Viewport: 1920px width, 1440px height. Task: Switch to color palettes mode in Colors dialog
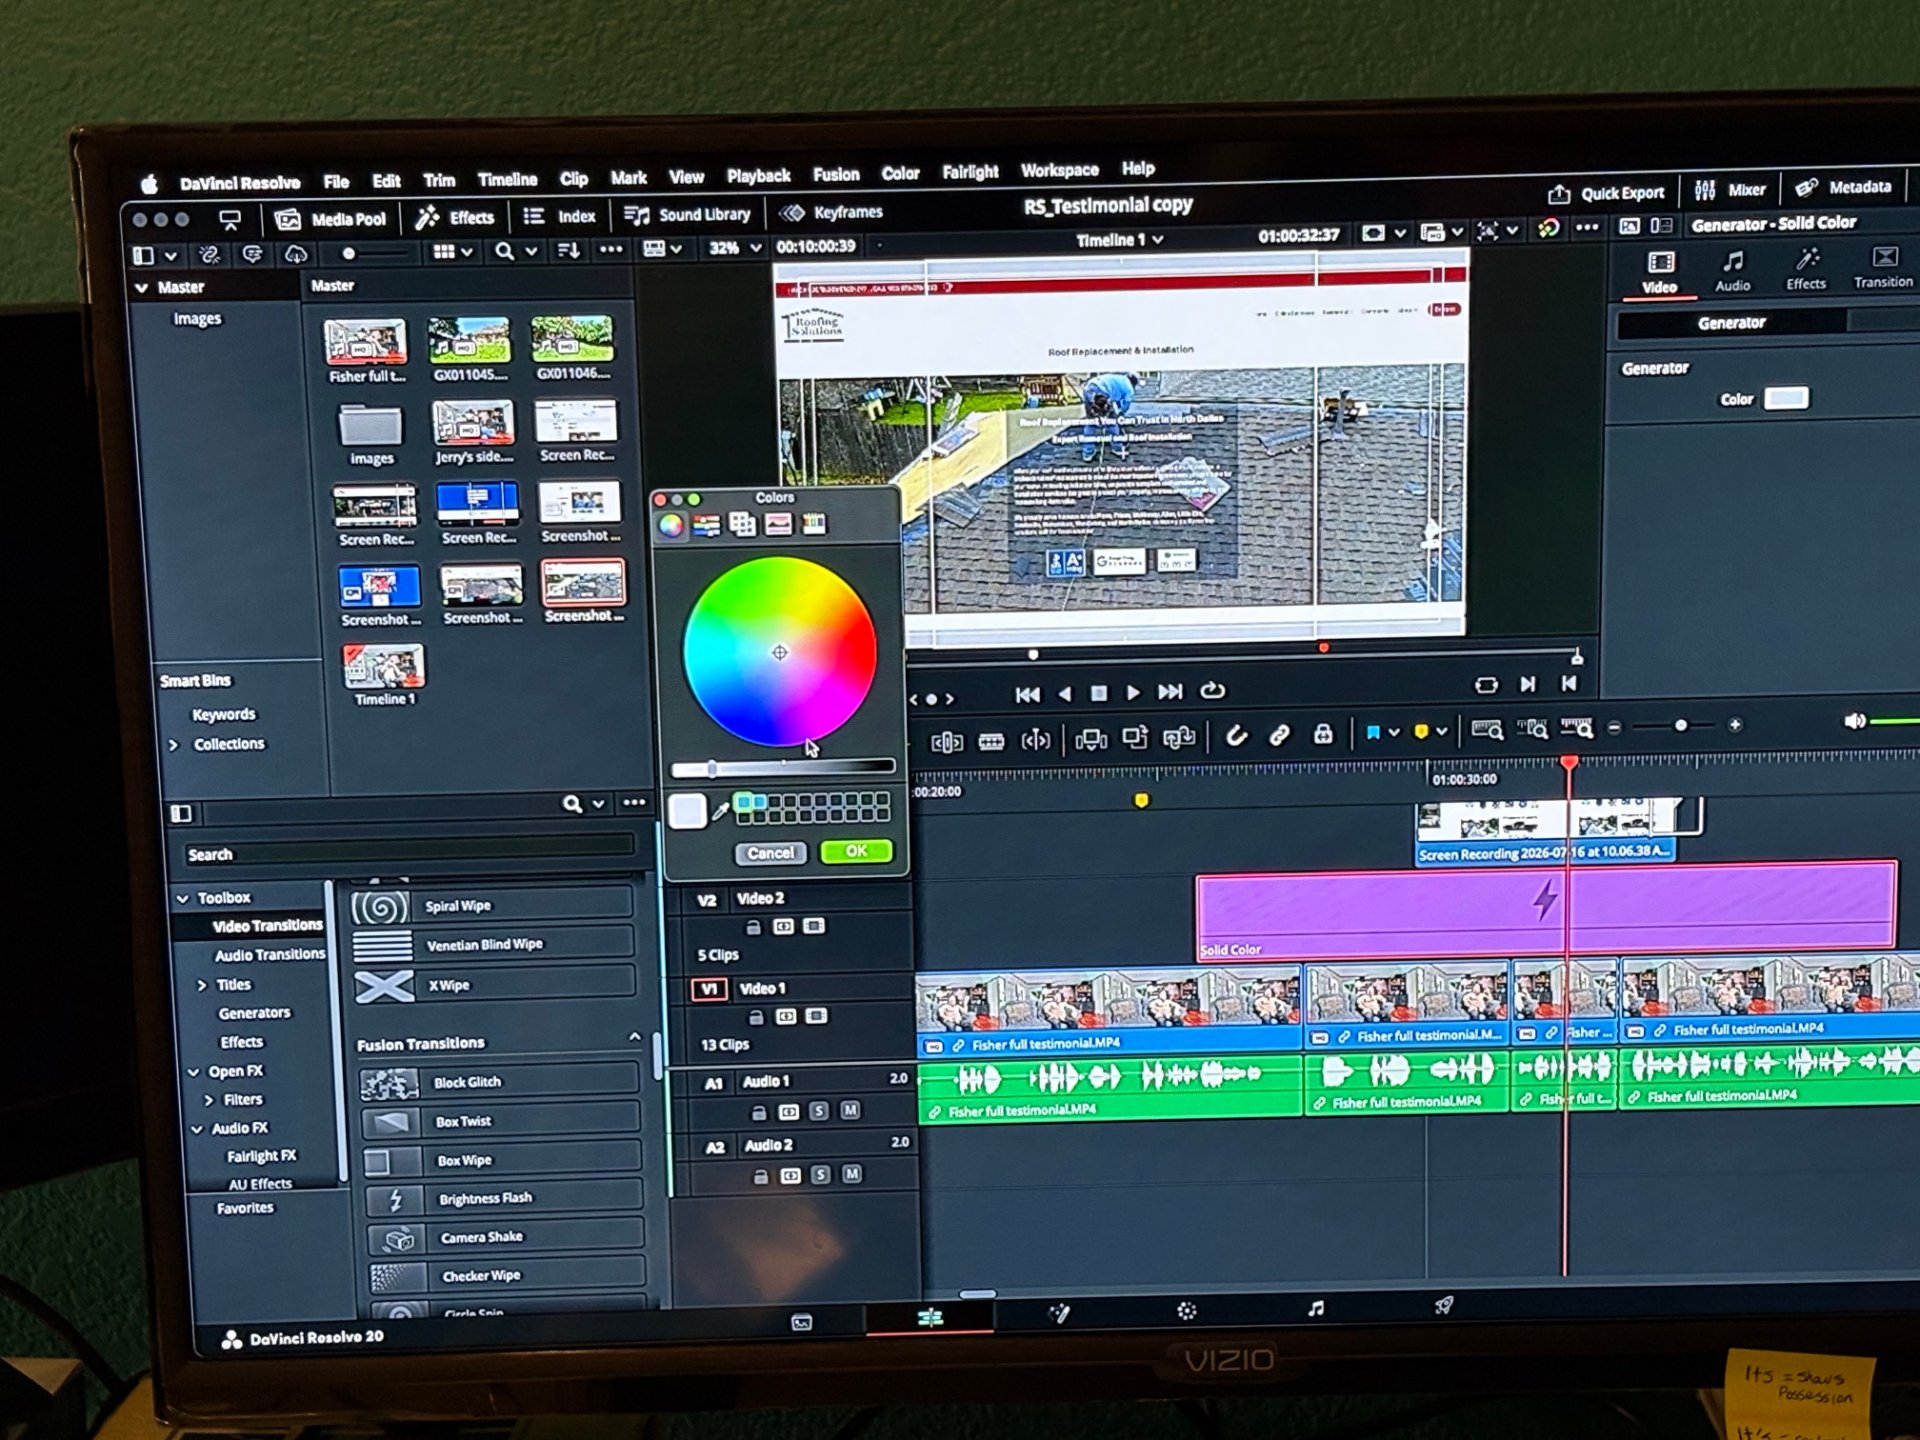[742, 524]
